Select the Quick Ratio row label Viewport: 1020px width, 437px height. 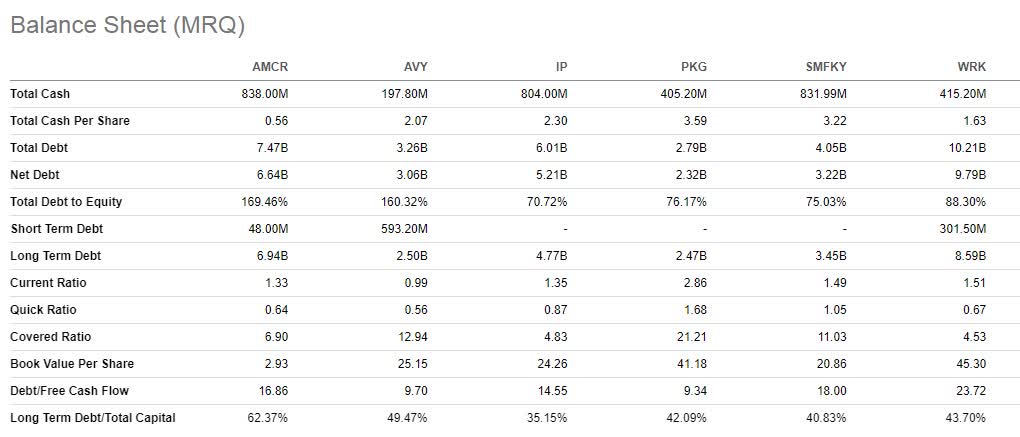click(43, 310)
